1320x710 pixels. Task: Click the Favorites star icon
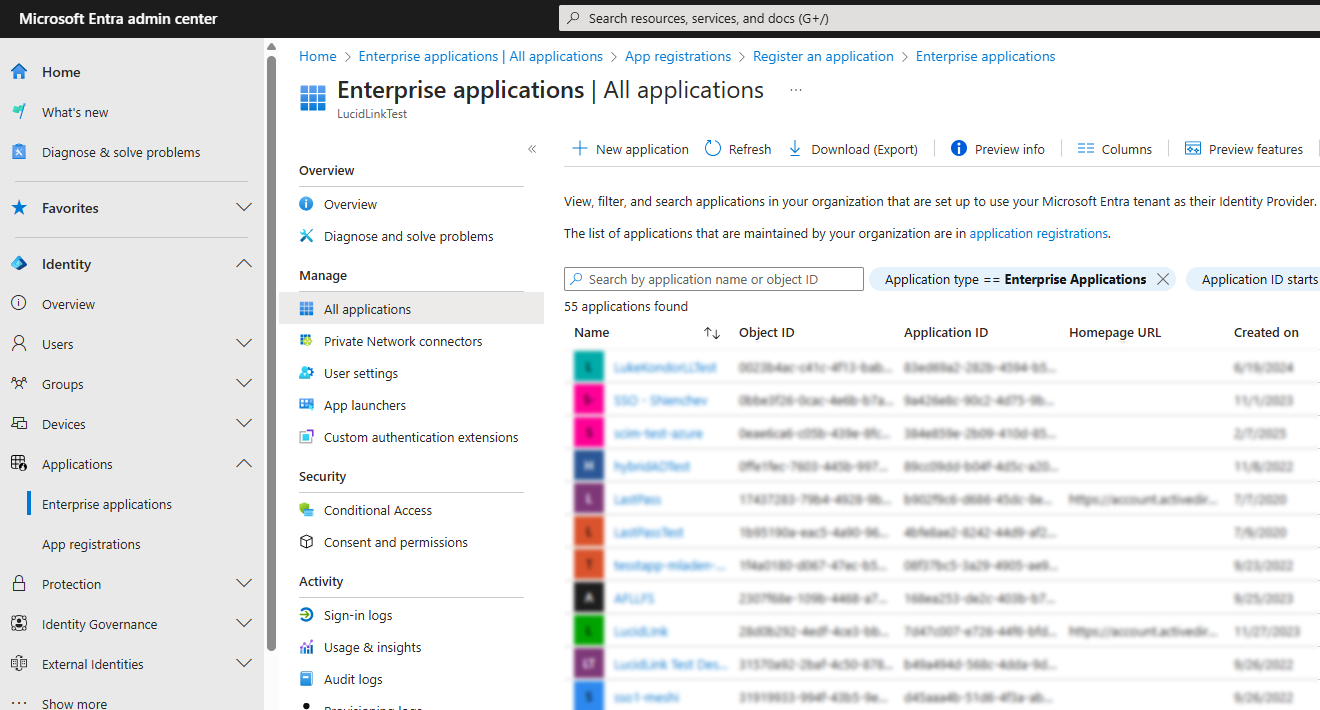19,208
